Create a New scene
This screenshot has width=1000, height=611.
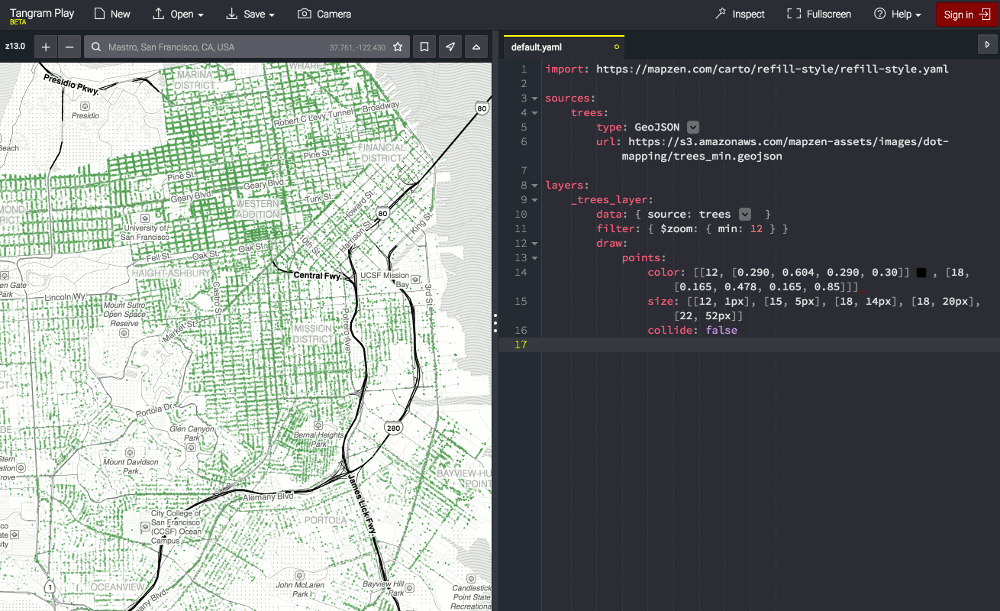112,14
